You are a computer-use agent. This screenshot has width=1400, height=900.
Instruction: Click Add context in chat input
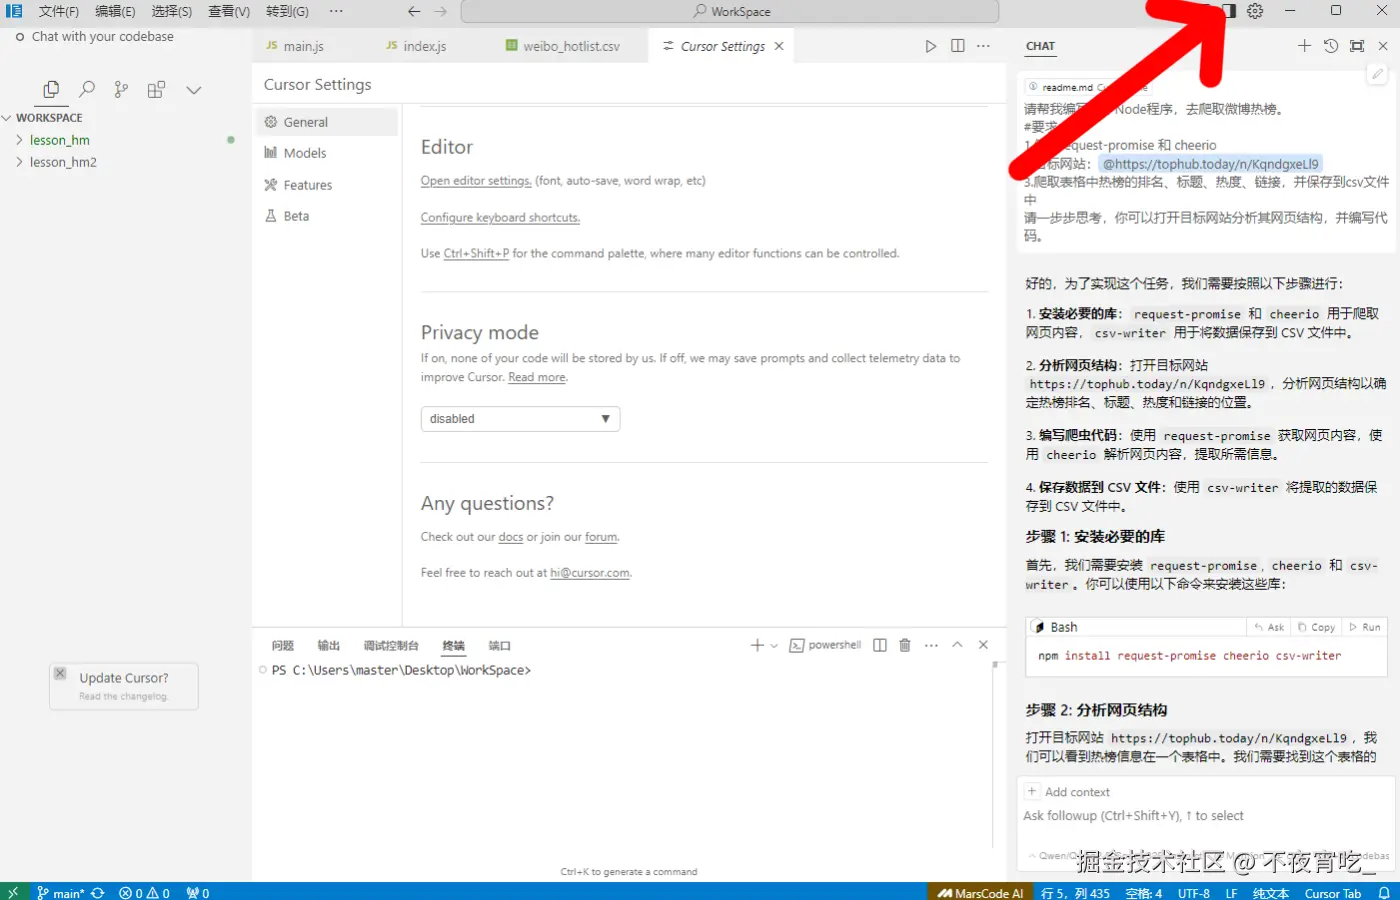tap(1068, 792)
